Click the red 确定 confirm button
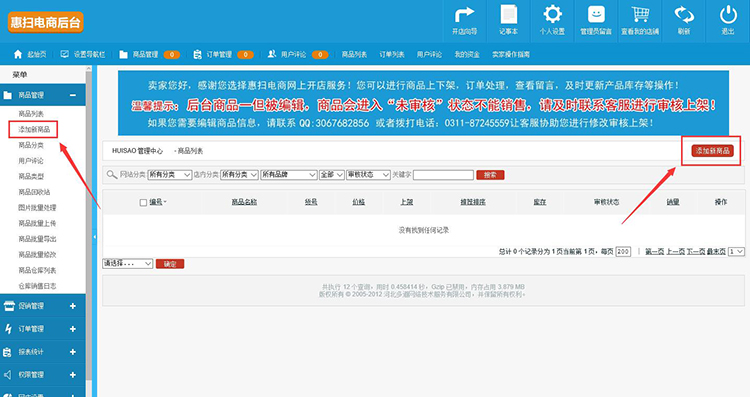The height and width of the screenshot is (397, 750). click(x=170, y=264)
